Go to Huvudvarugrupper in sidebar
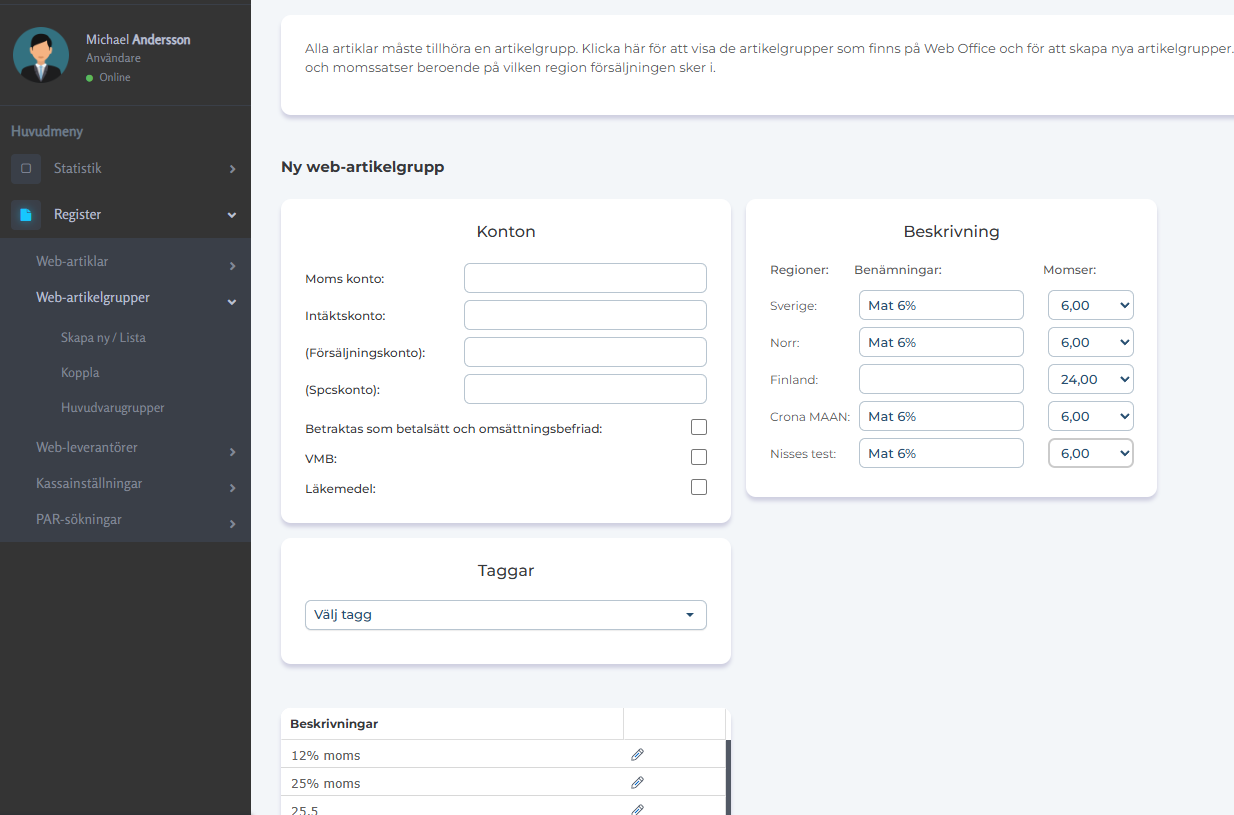The height and width of the screenshot is (815, 1234). [x=112, y=408]
